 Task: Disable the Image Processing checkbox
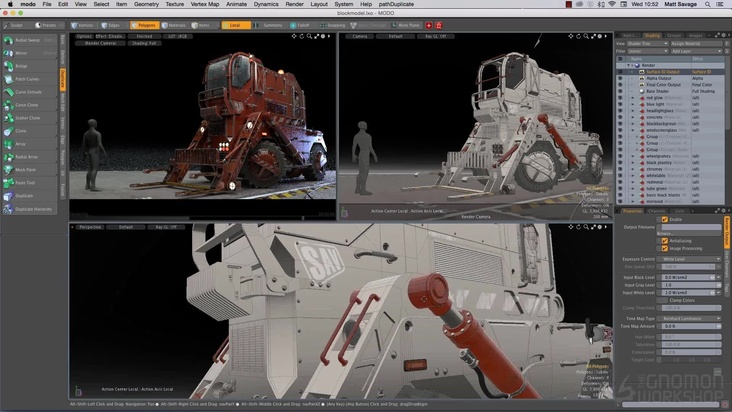663,247
